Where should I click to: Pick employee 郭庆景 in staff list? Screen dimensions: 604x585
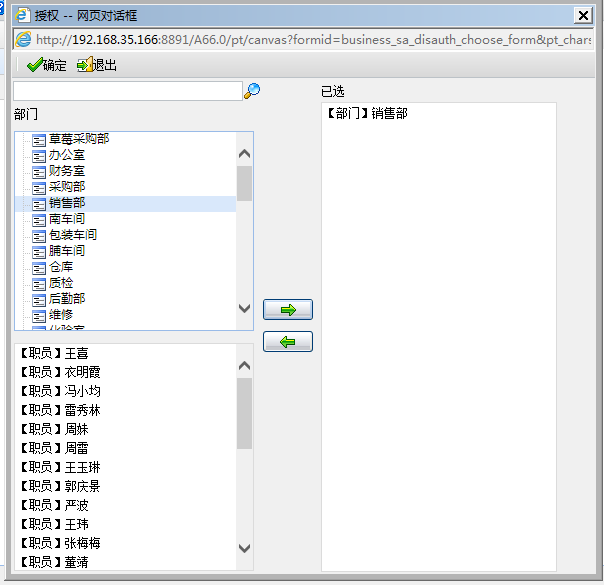click(x=59, y=486)
